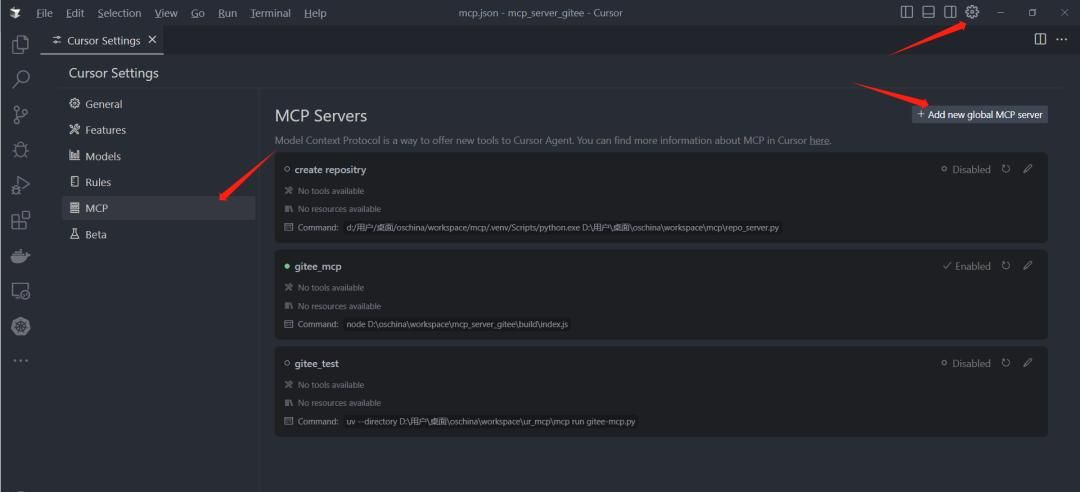Open the Explorer view in activity bar
Screen dimensions: 1080x492
[20, 45]
